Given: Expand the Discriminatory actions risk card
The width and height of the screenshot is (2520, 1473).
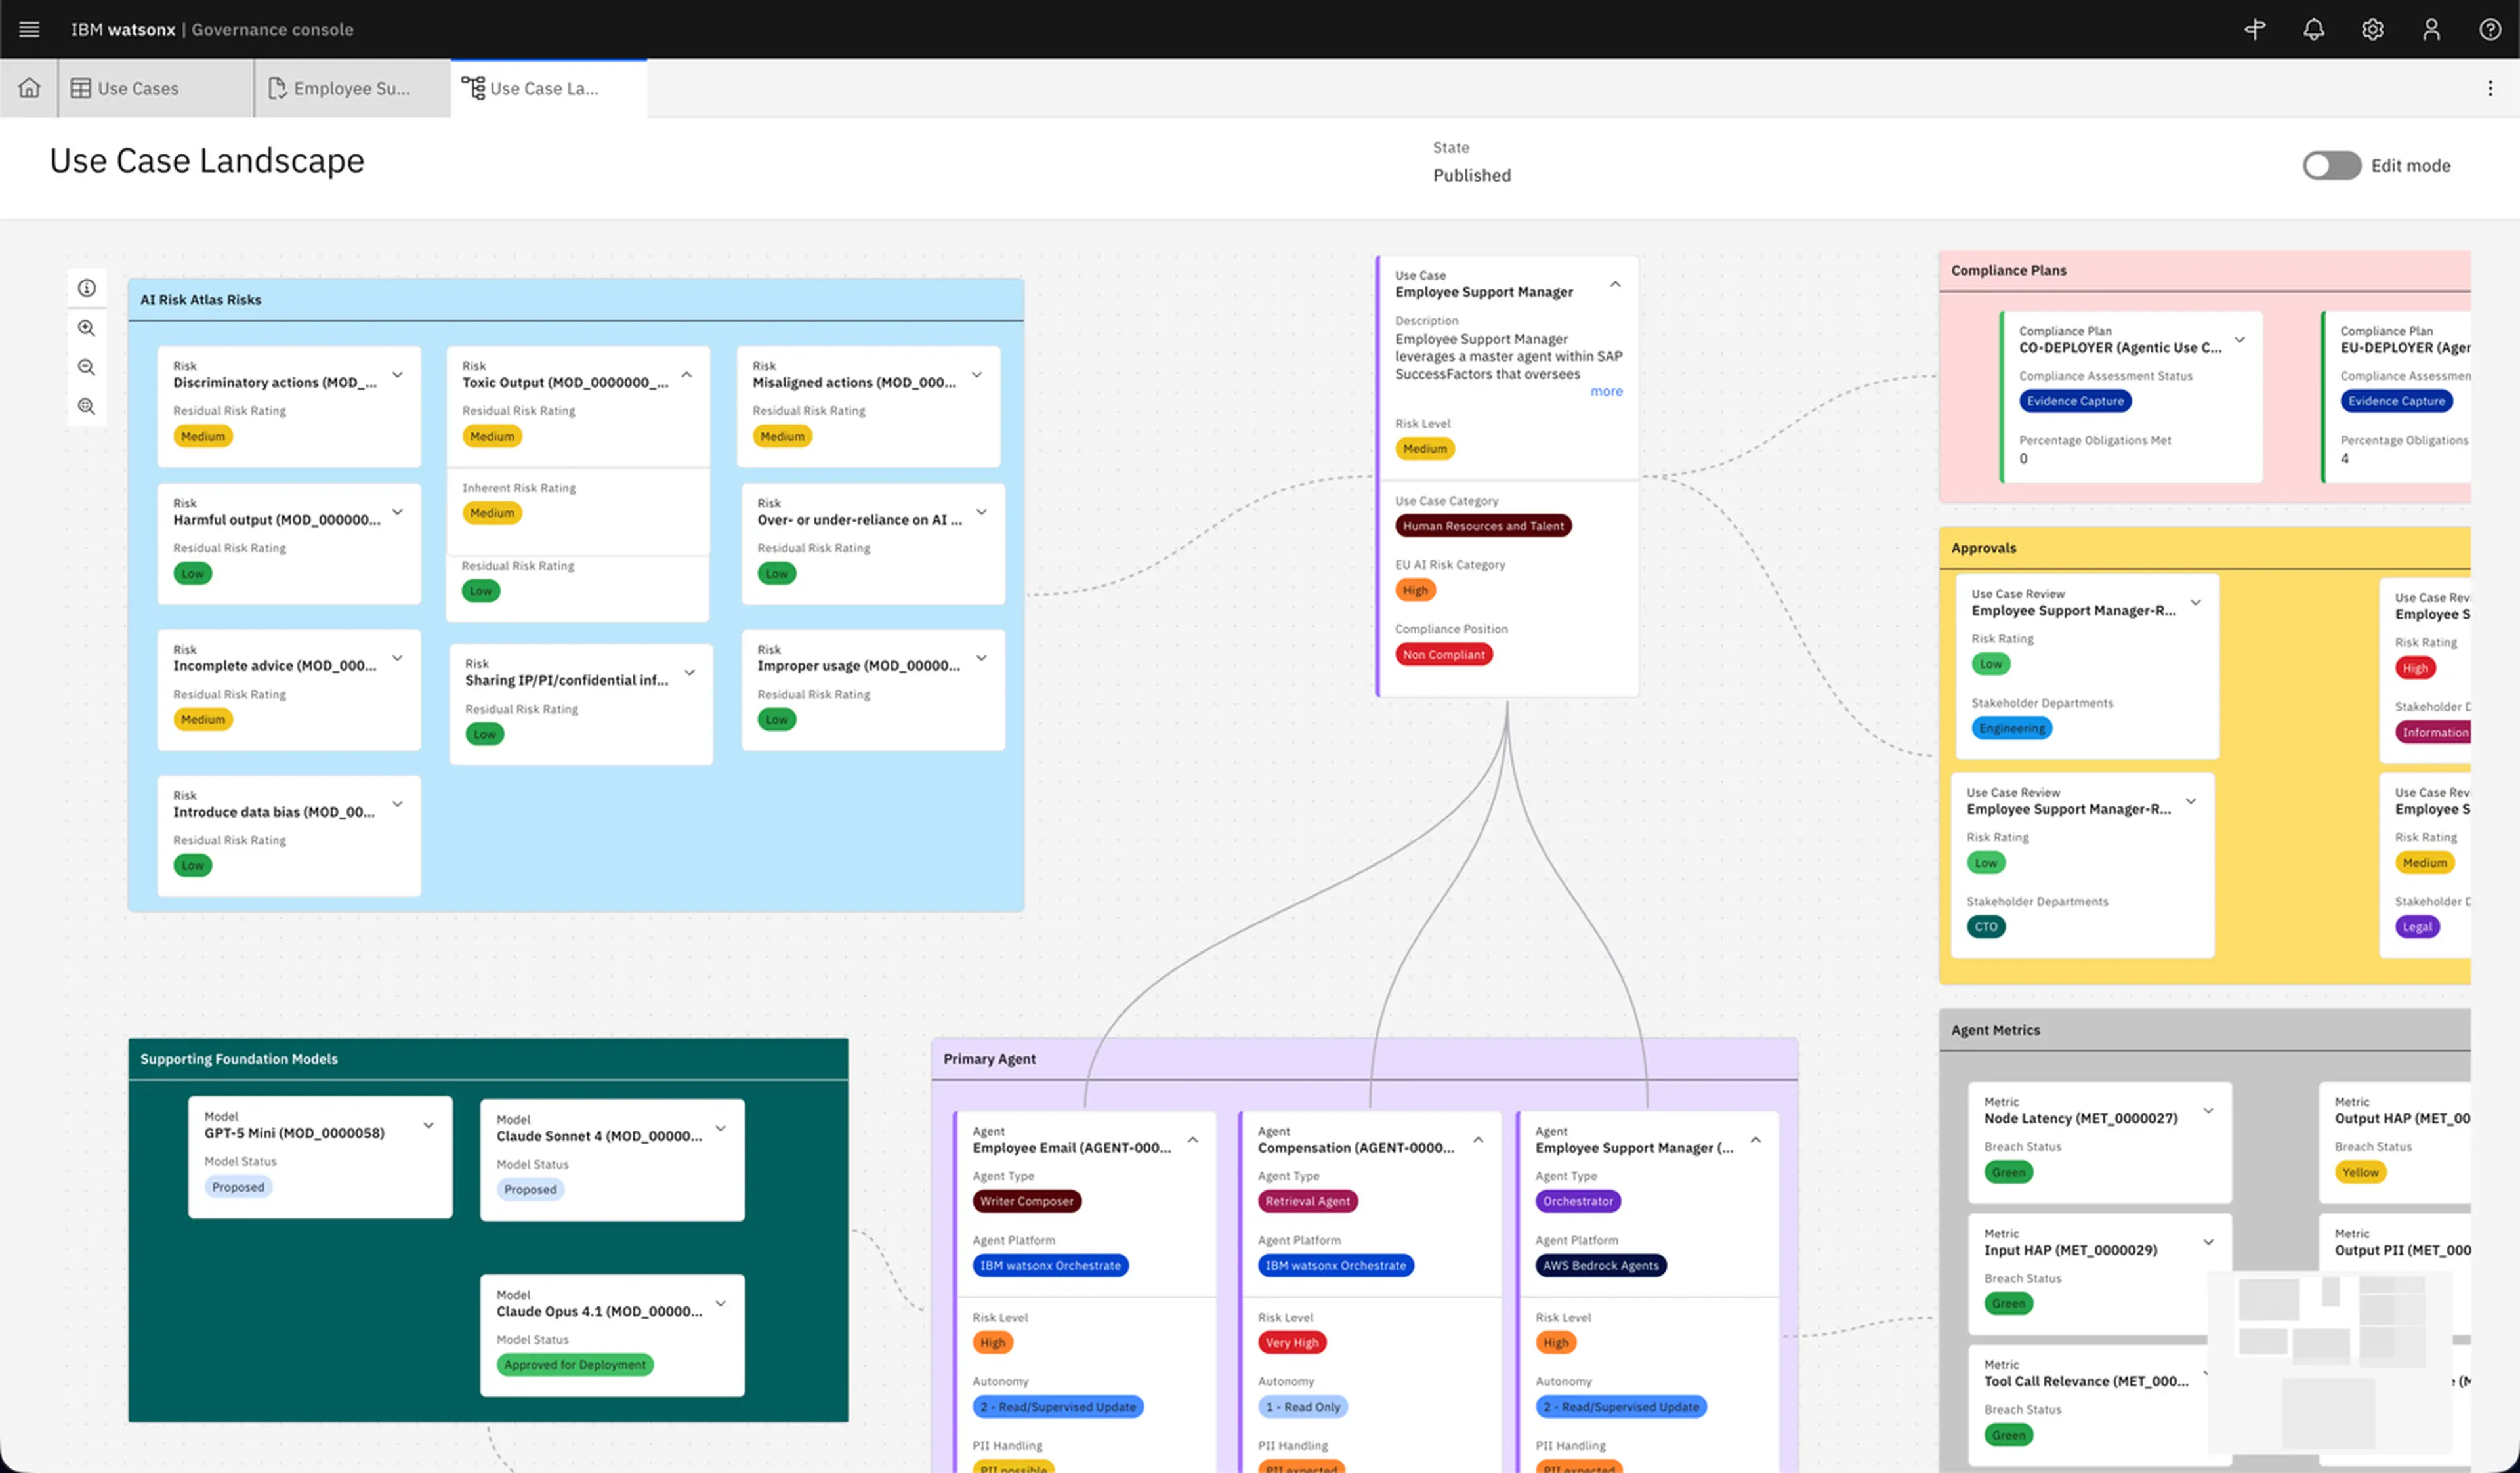Looking at the screenshot, I should click(x=397, y=375).
